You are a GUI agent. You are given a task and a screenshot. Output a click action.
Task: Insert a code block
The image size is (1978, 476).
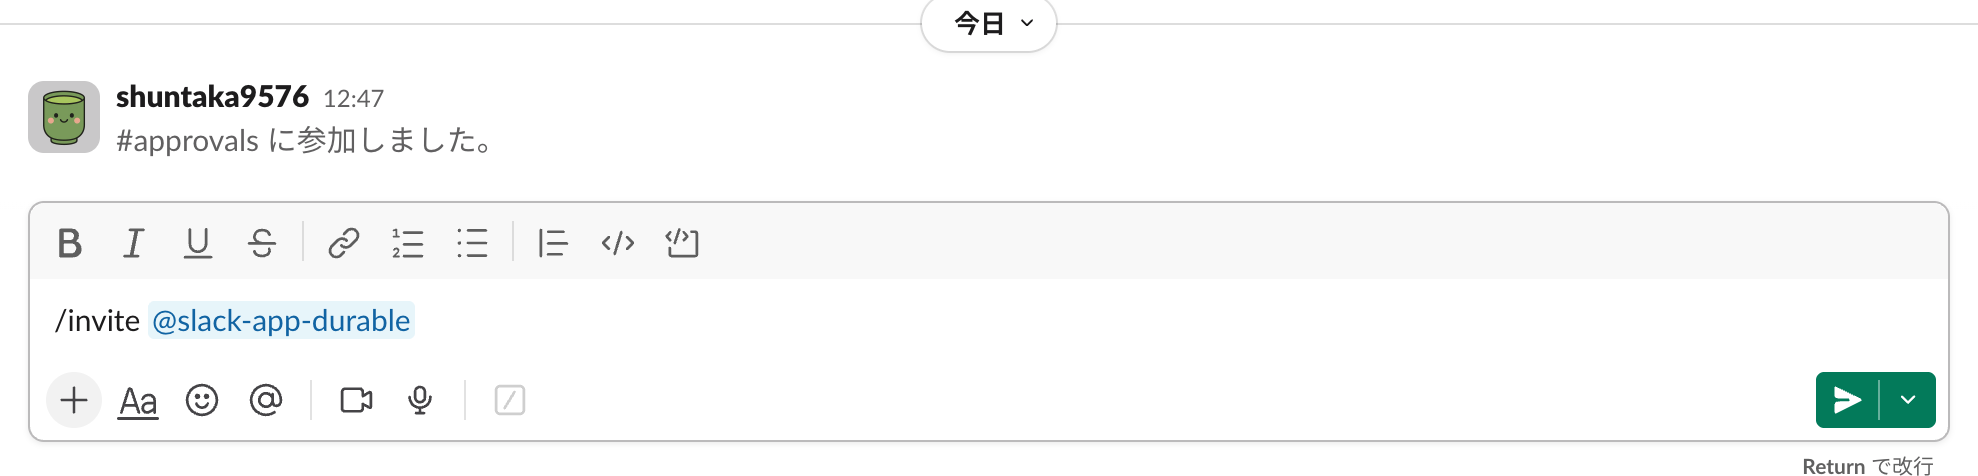(x=682, y=243)
